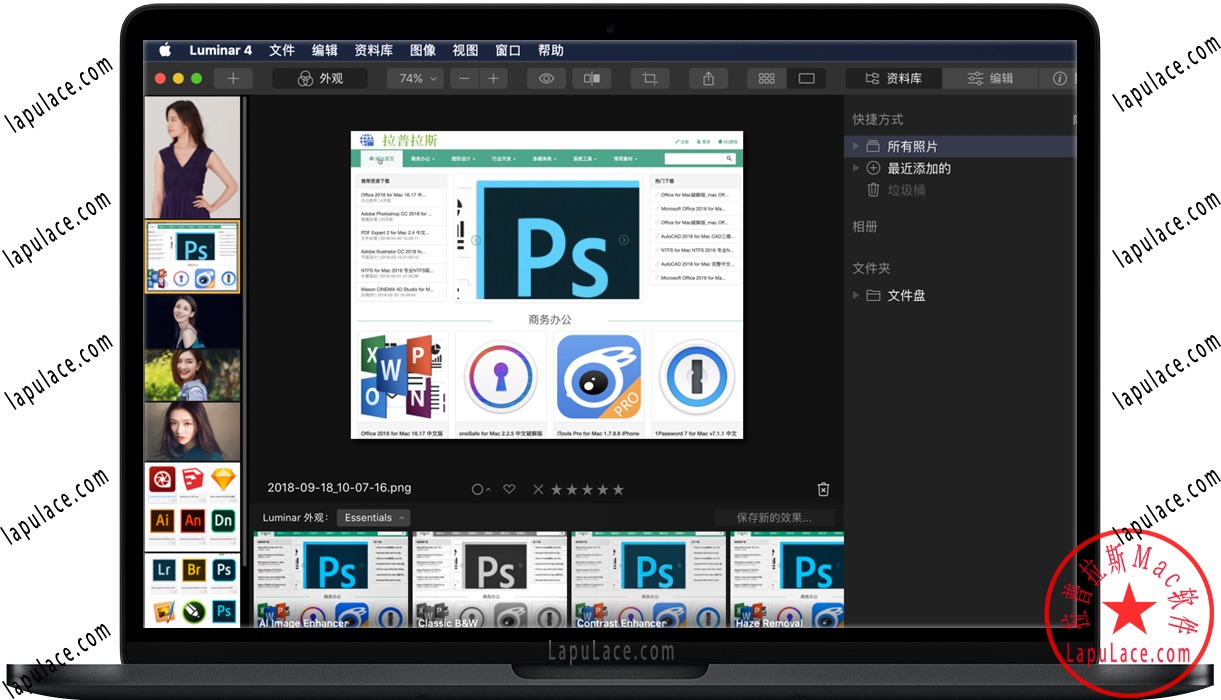Viewport: 1221px width, 700px height.
Task: Open the 74% zoom level dropdown
Action: pyautogui.click(x=414, y=77)
